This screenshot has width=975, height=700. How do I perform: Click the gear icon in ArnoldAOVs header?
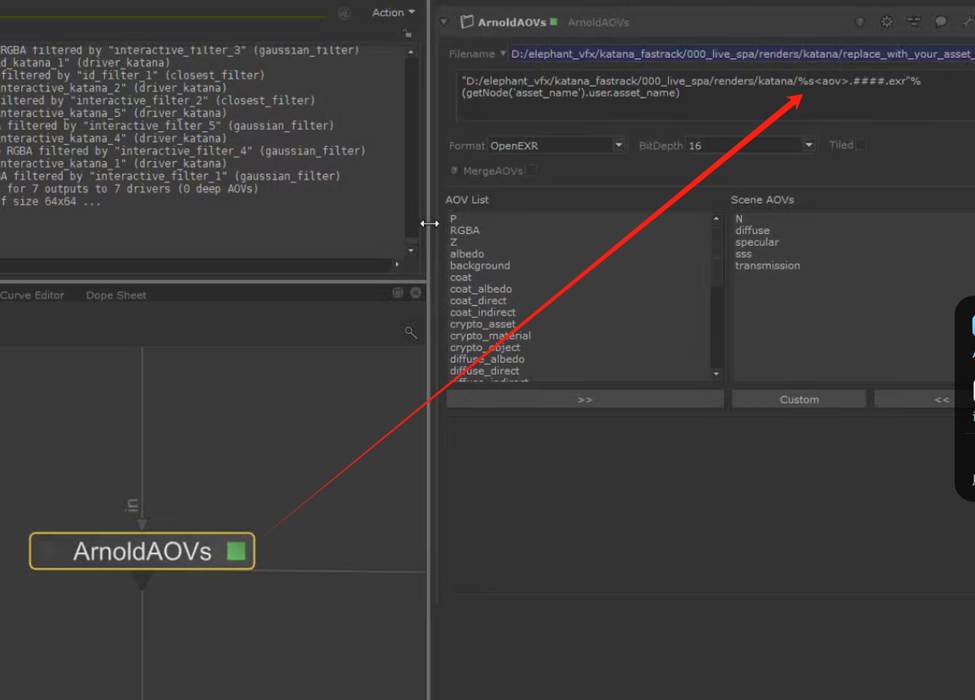pyautogui.click(x=886, y=22)
